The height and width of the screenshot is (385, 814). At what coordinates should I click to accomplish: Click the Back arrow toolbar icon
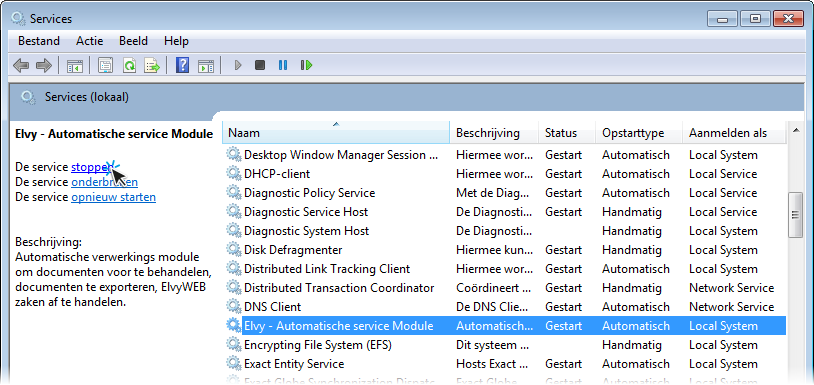tap(21, 65)
